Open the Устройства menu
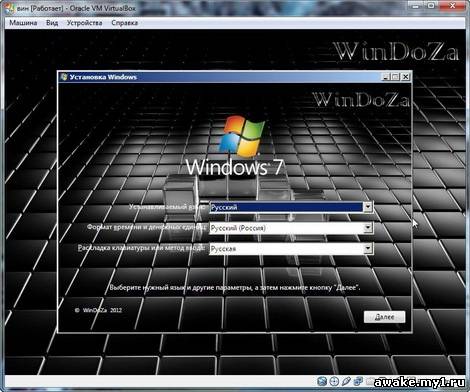The image size is (470, 392). pos(84,23)
